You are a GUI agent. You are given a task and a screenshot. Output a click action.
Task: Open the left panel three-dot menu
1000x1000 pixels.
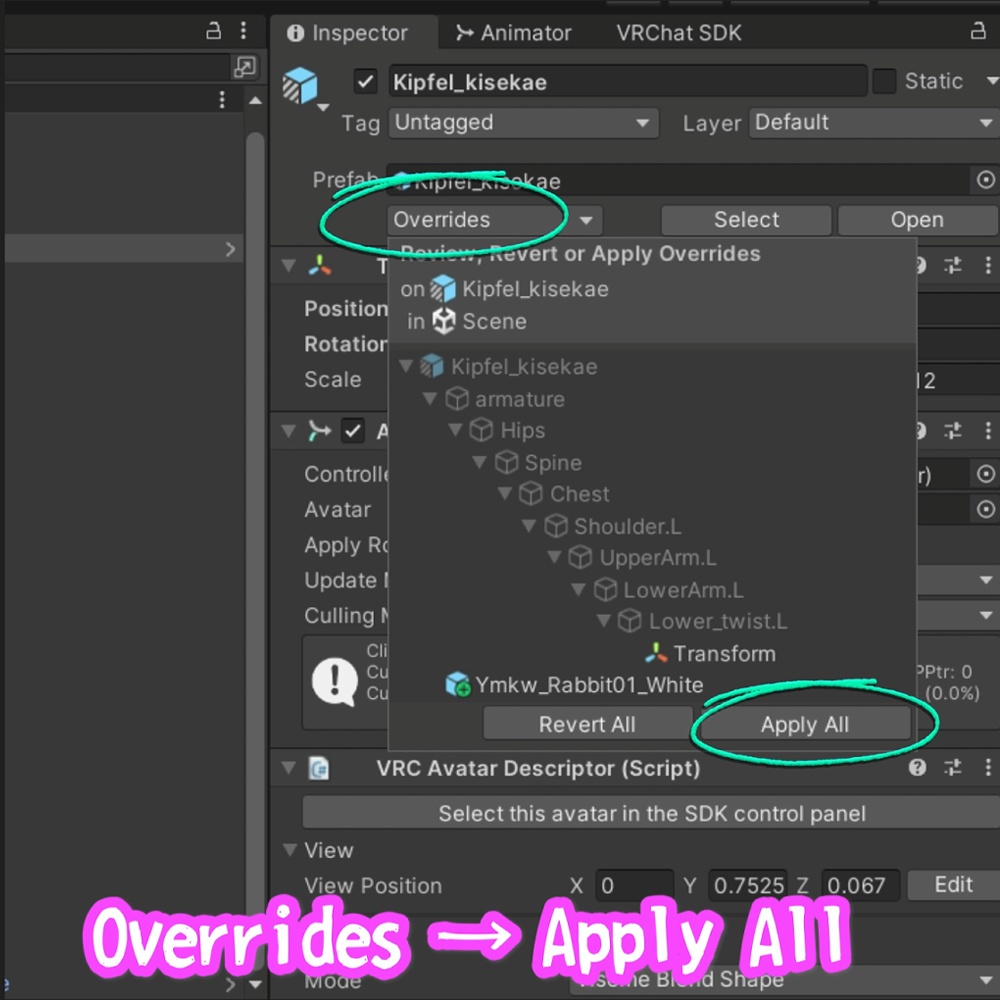(243, 30)
